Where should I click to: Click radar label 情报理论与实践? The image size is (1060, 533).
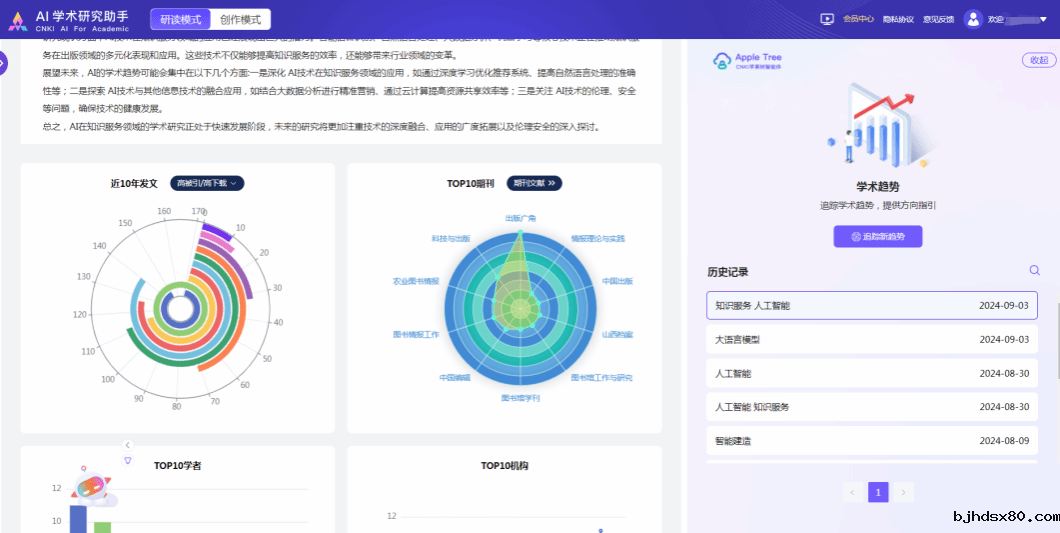(x=598, y=239)
